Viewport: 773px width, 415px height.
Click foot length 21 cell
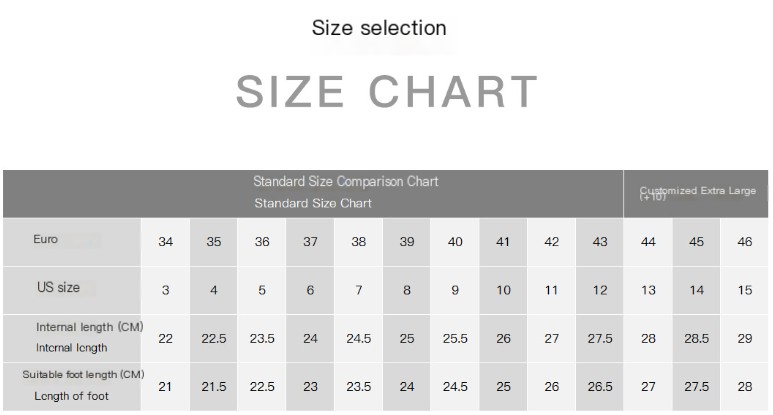(166, 387)
